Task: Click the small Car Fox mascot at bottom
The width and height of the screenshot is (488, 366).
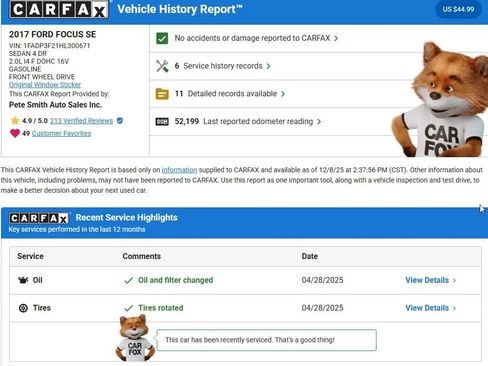Action: pos(135,339)
